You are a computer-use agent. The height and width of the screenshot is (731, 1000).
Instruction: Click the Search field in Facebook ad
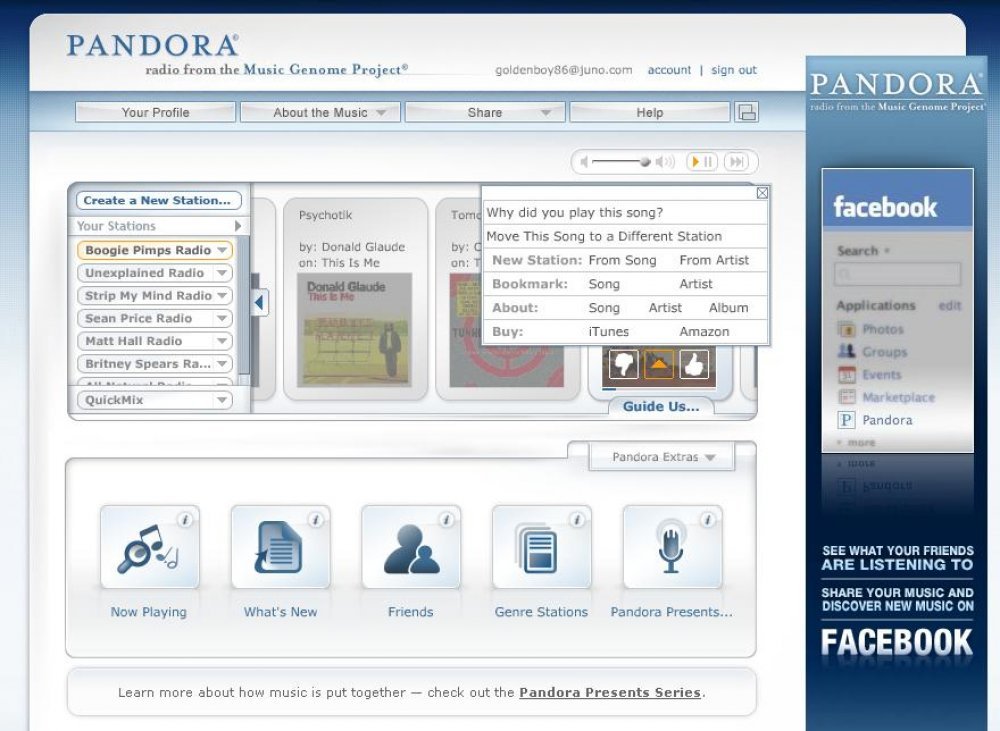point(897,274)
